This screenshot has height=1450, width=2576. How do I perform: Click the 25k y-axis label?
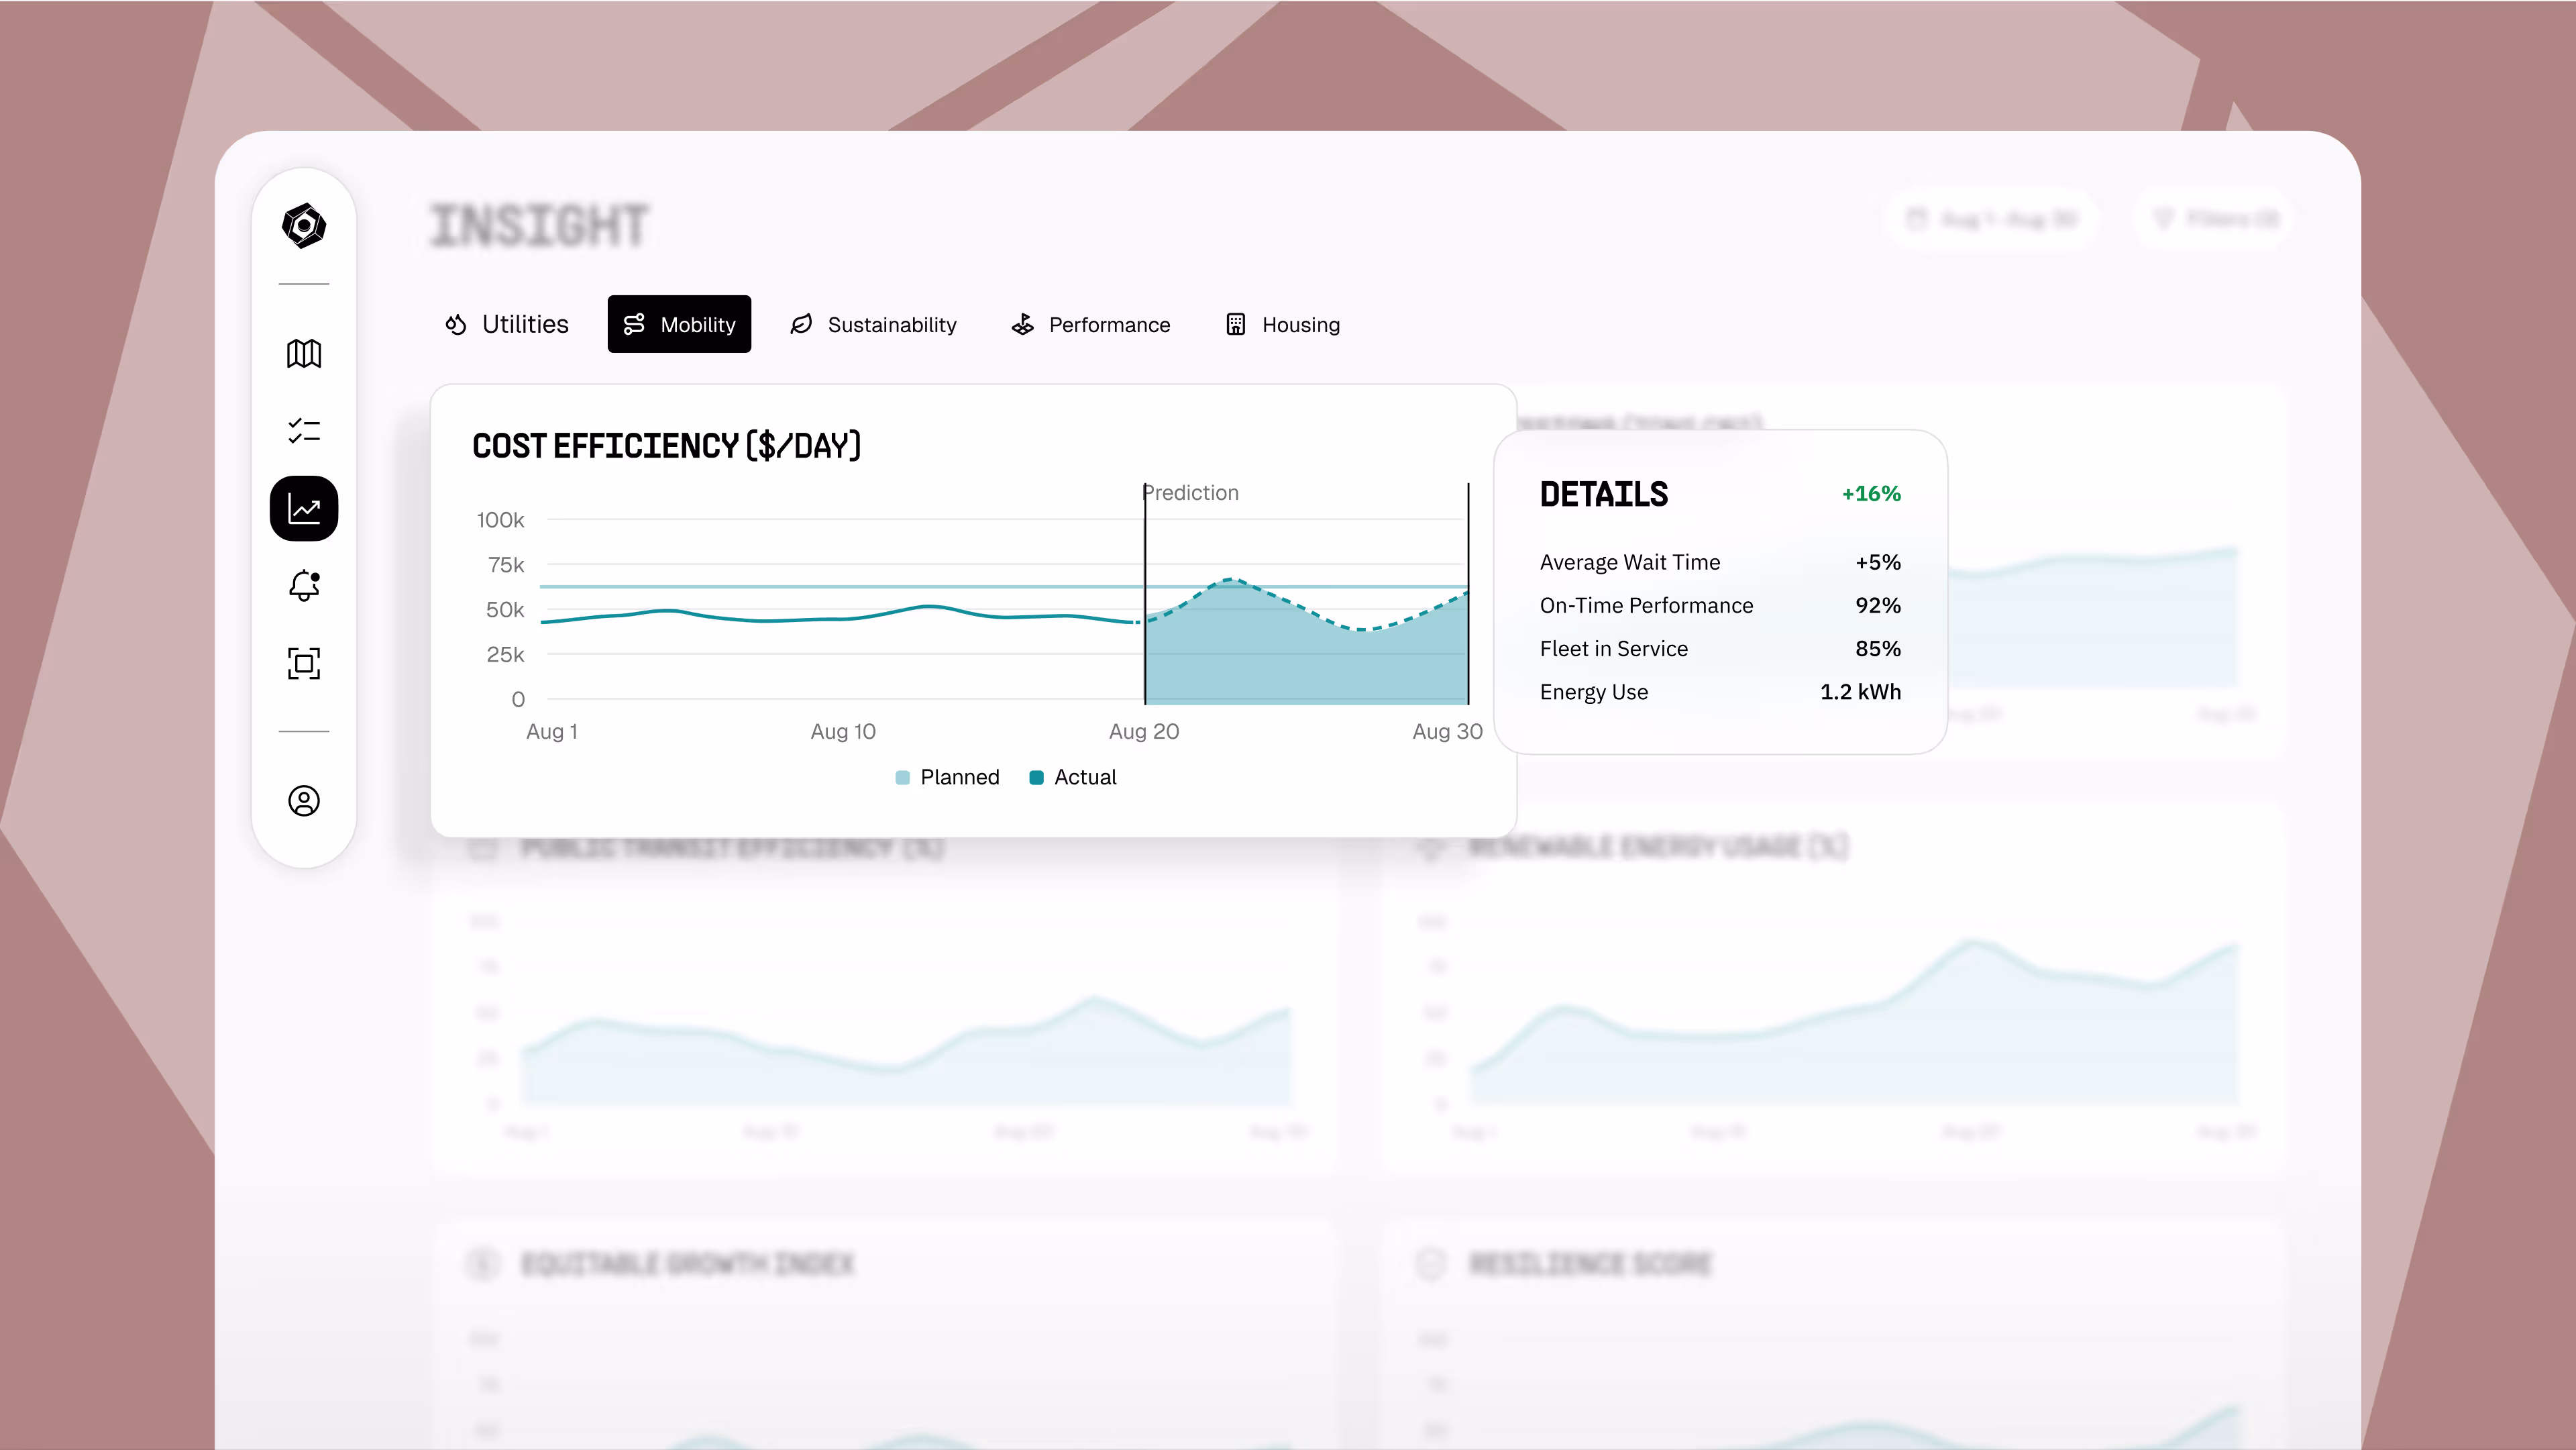(x=505, y=654)
